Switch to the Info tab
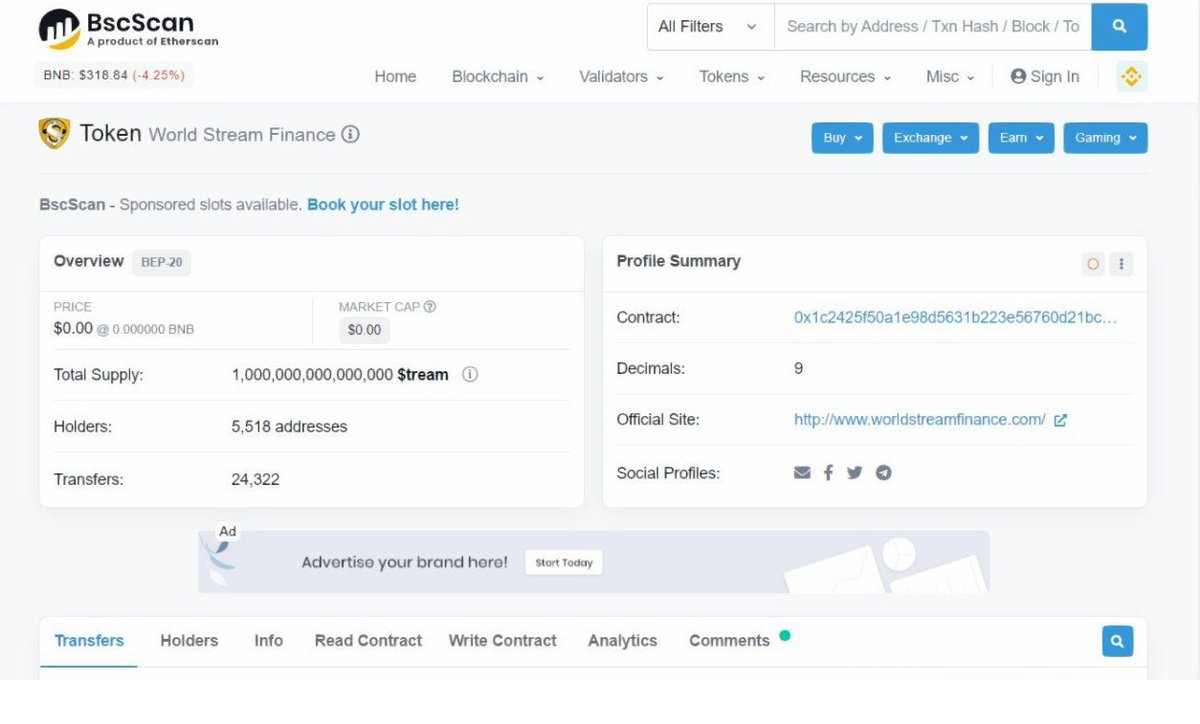 [268, 641]
